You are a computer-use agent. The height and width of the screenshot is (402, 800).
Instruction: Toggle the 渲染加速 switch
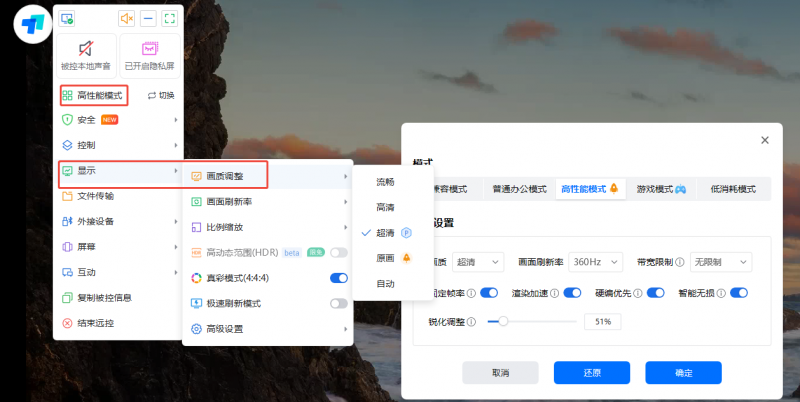[572, 293]
